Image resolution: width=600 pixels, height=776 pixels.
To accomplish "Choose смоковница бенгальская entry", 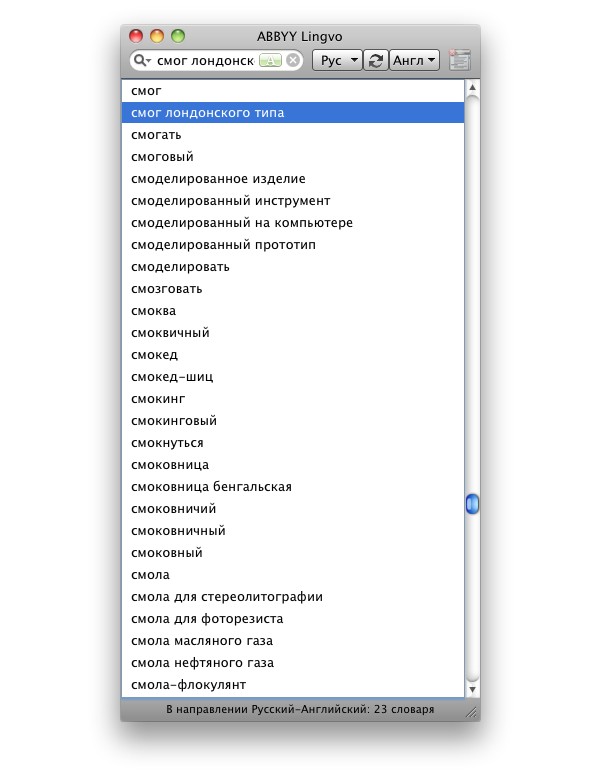I will click(211, 487).
